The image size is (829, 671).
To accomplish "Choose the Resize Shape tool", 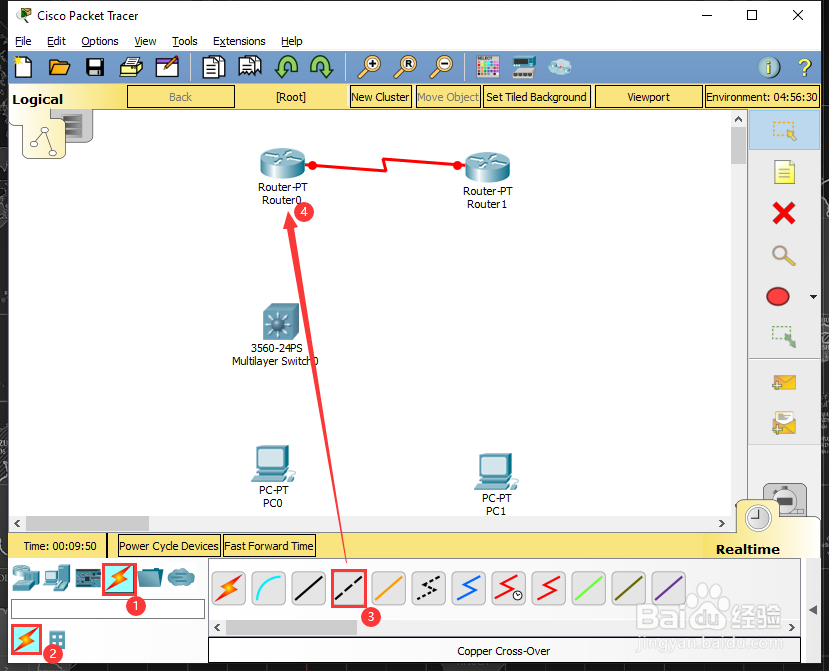I will 784,336.
